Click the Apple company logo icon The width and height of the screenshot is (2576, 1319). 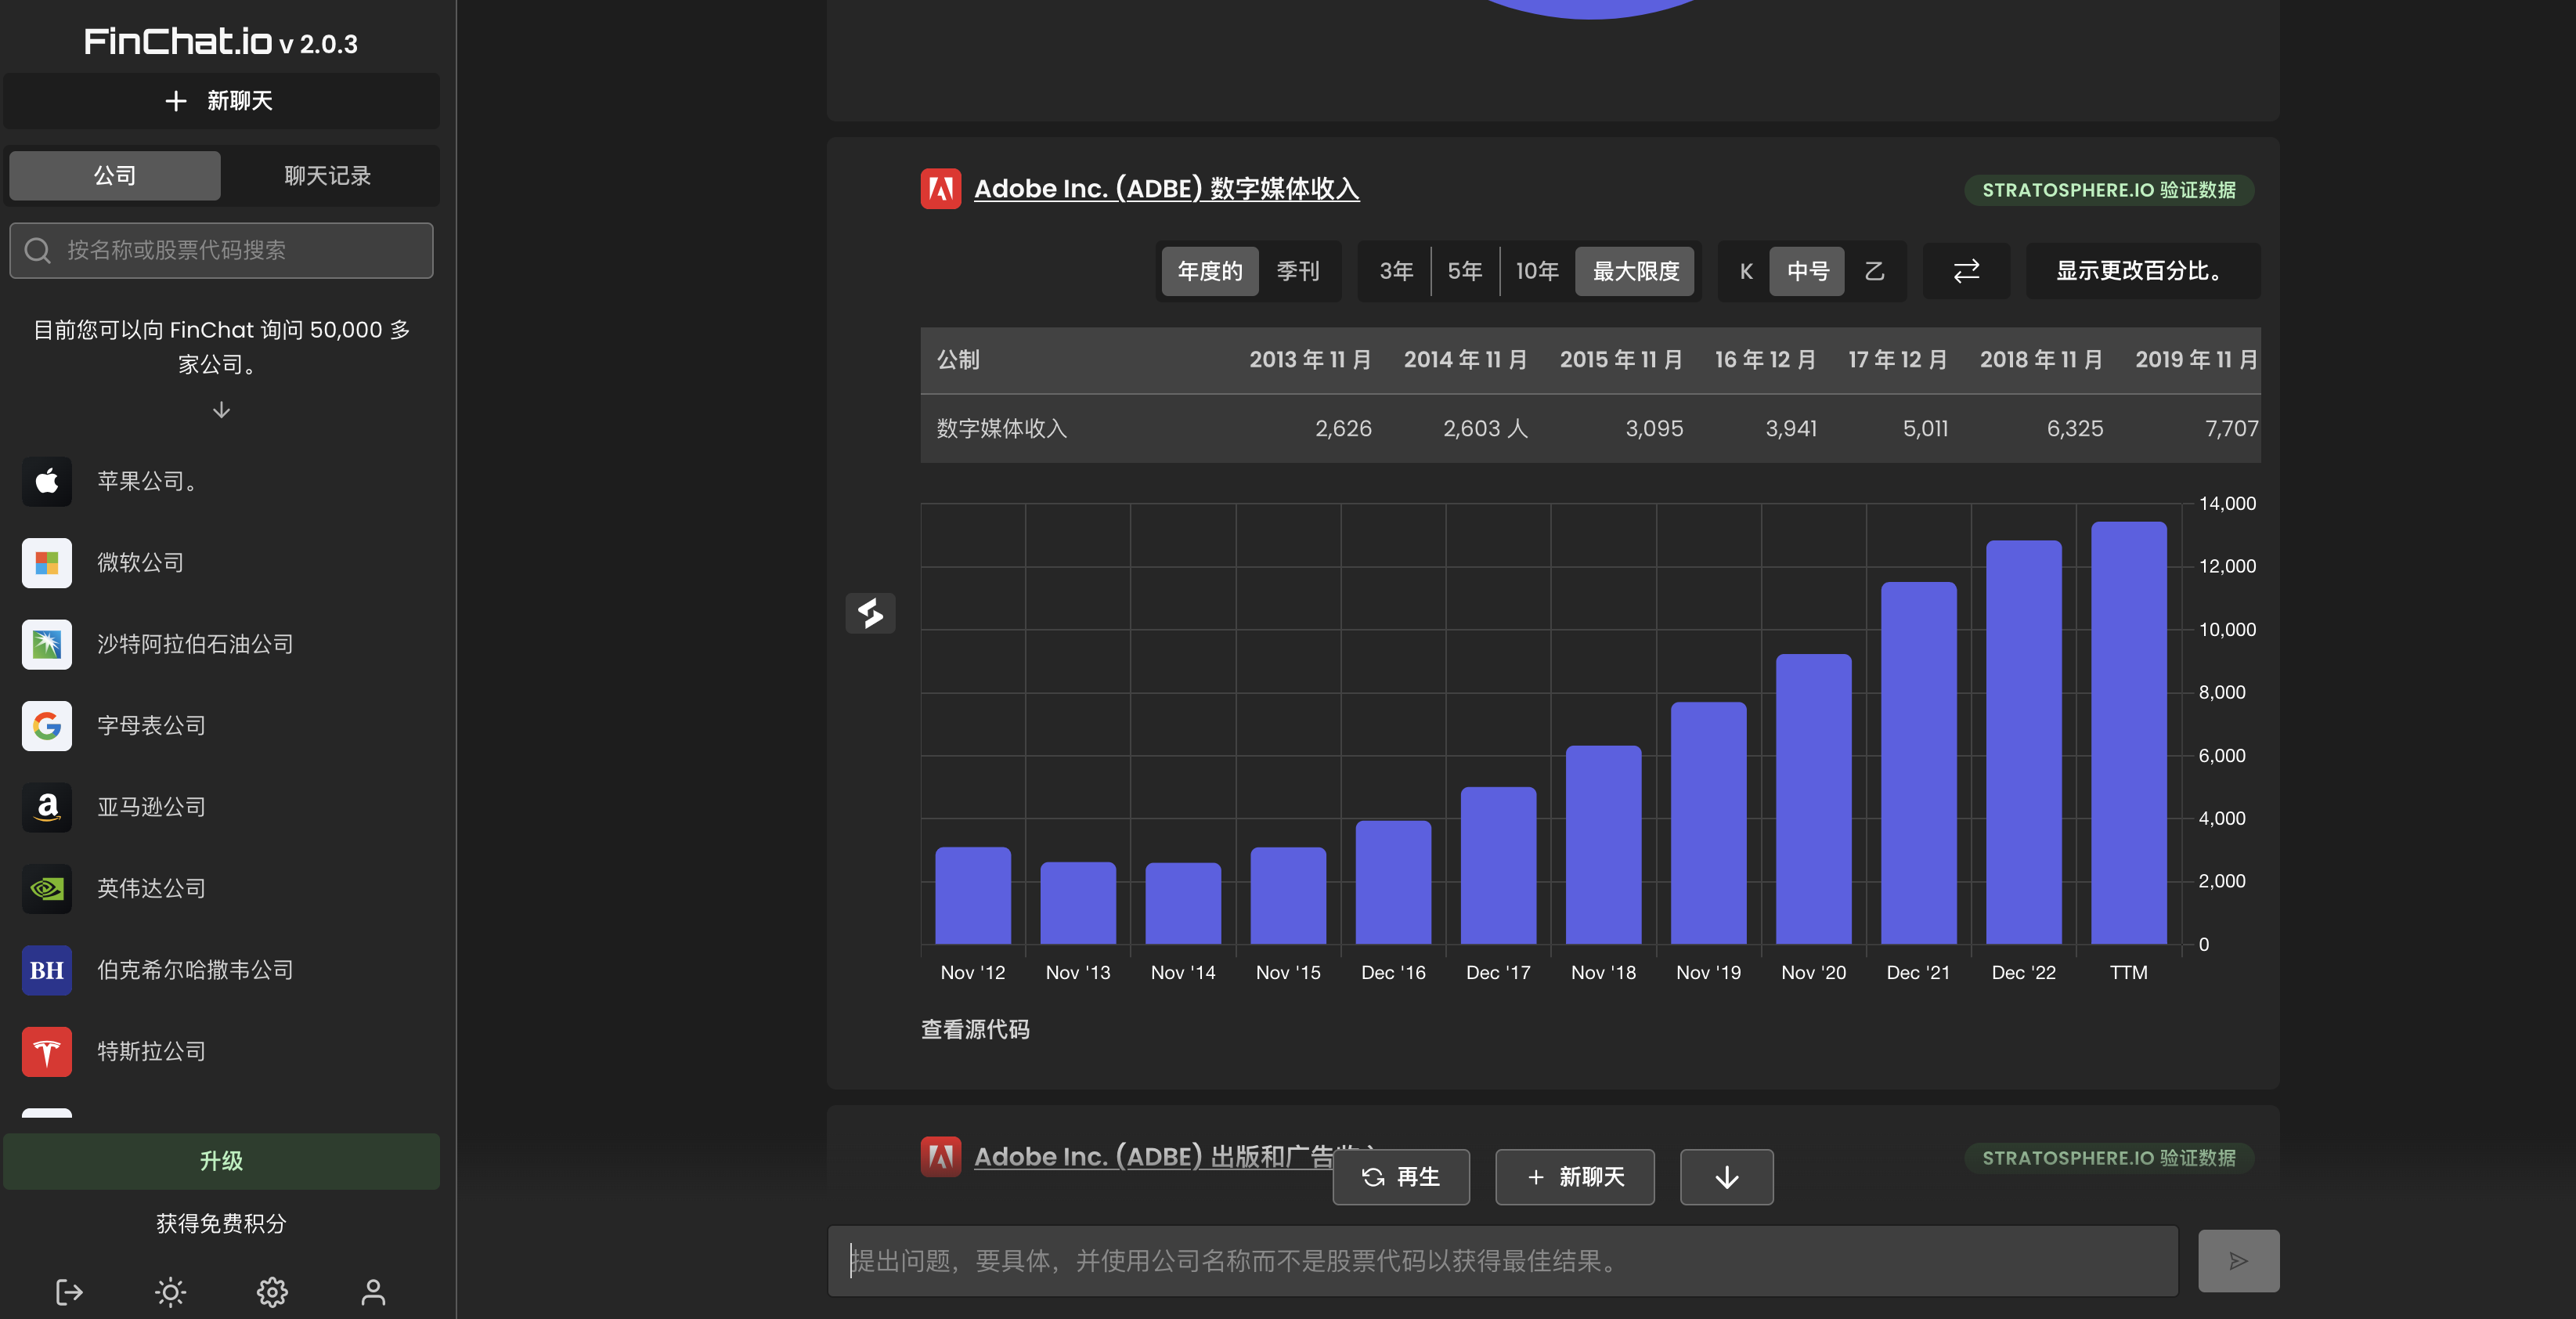point(47,481)
